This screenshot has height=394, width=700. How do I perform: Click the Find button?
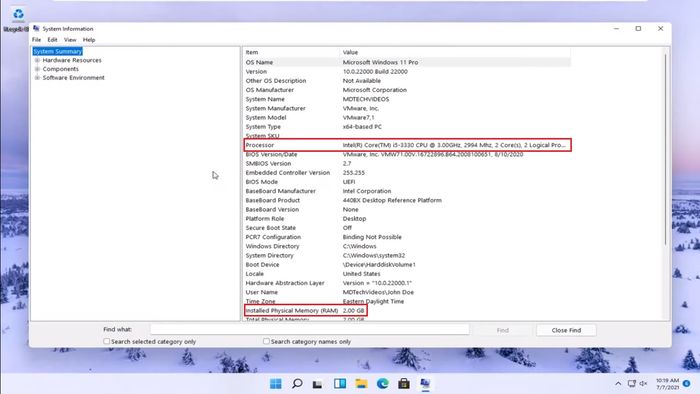pyautogui.click(x=503, y=330)
